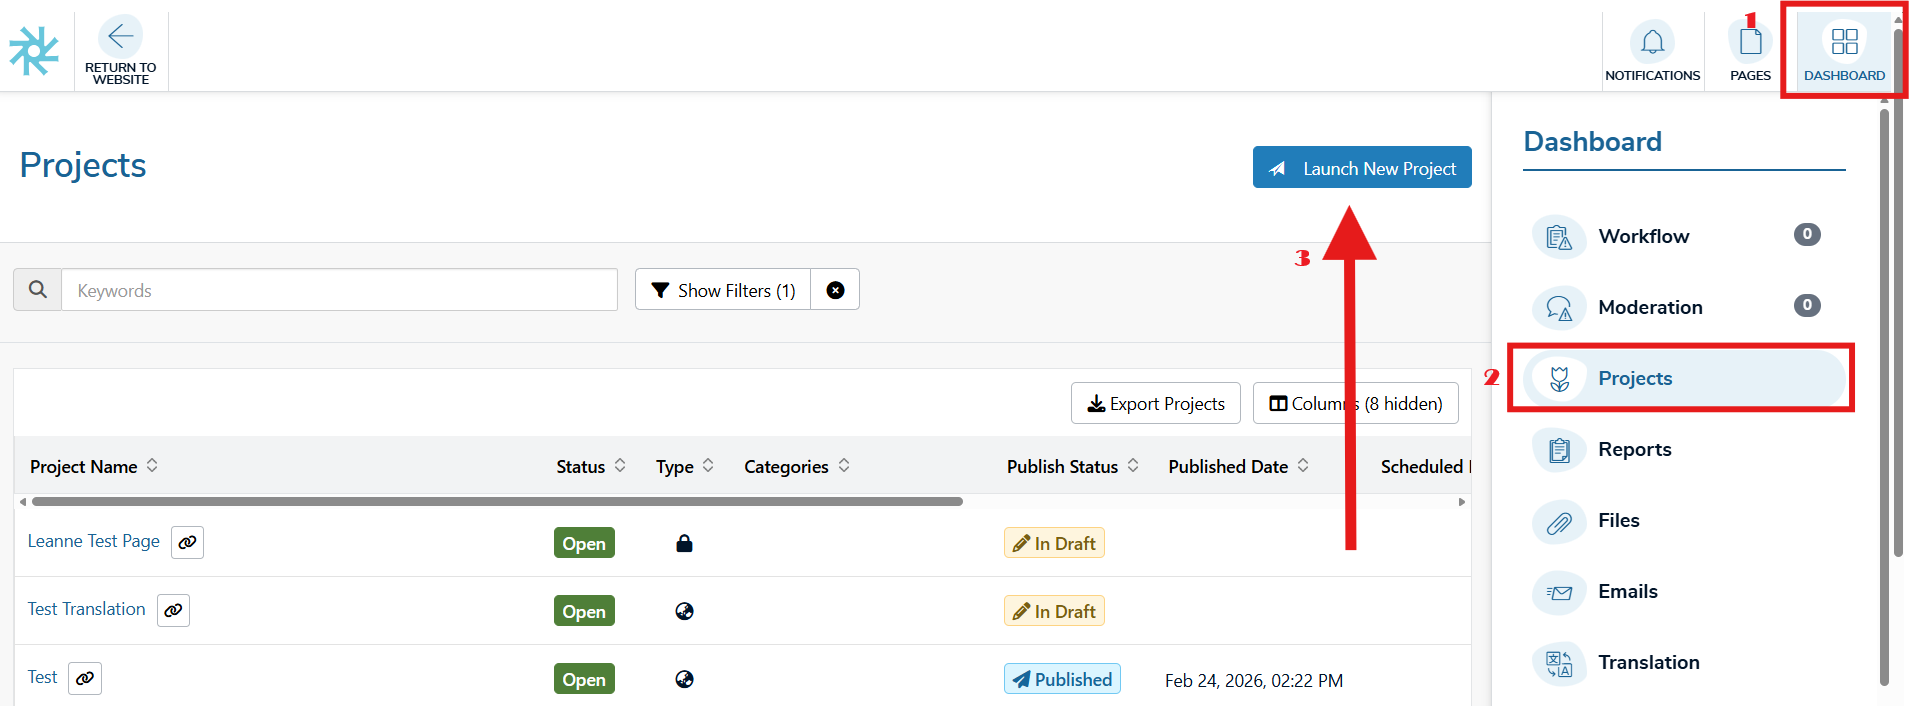
Task: Focus the Keywords search field
Action: (x=339, y=290)
